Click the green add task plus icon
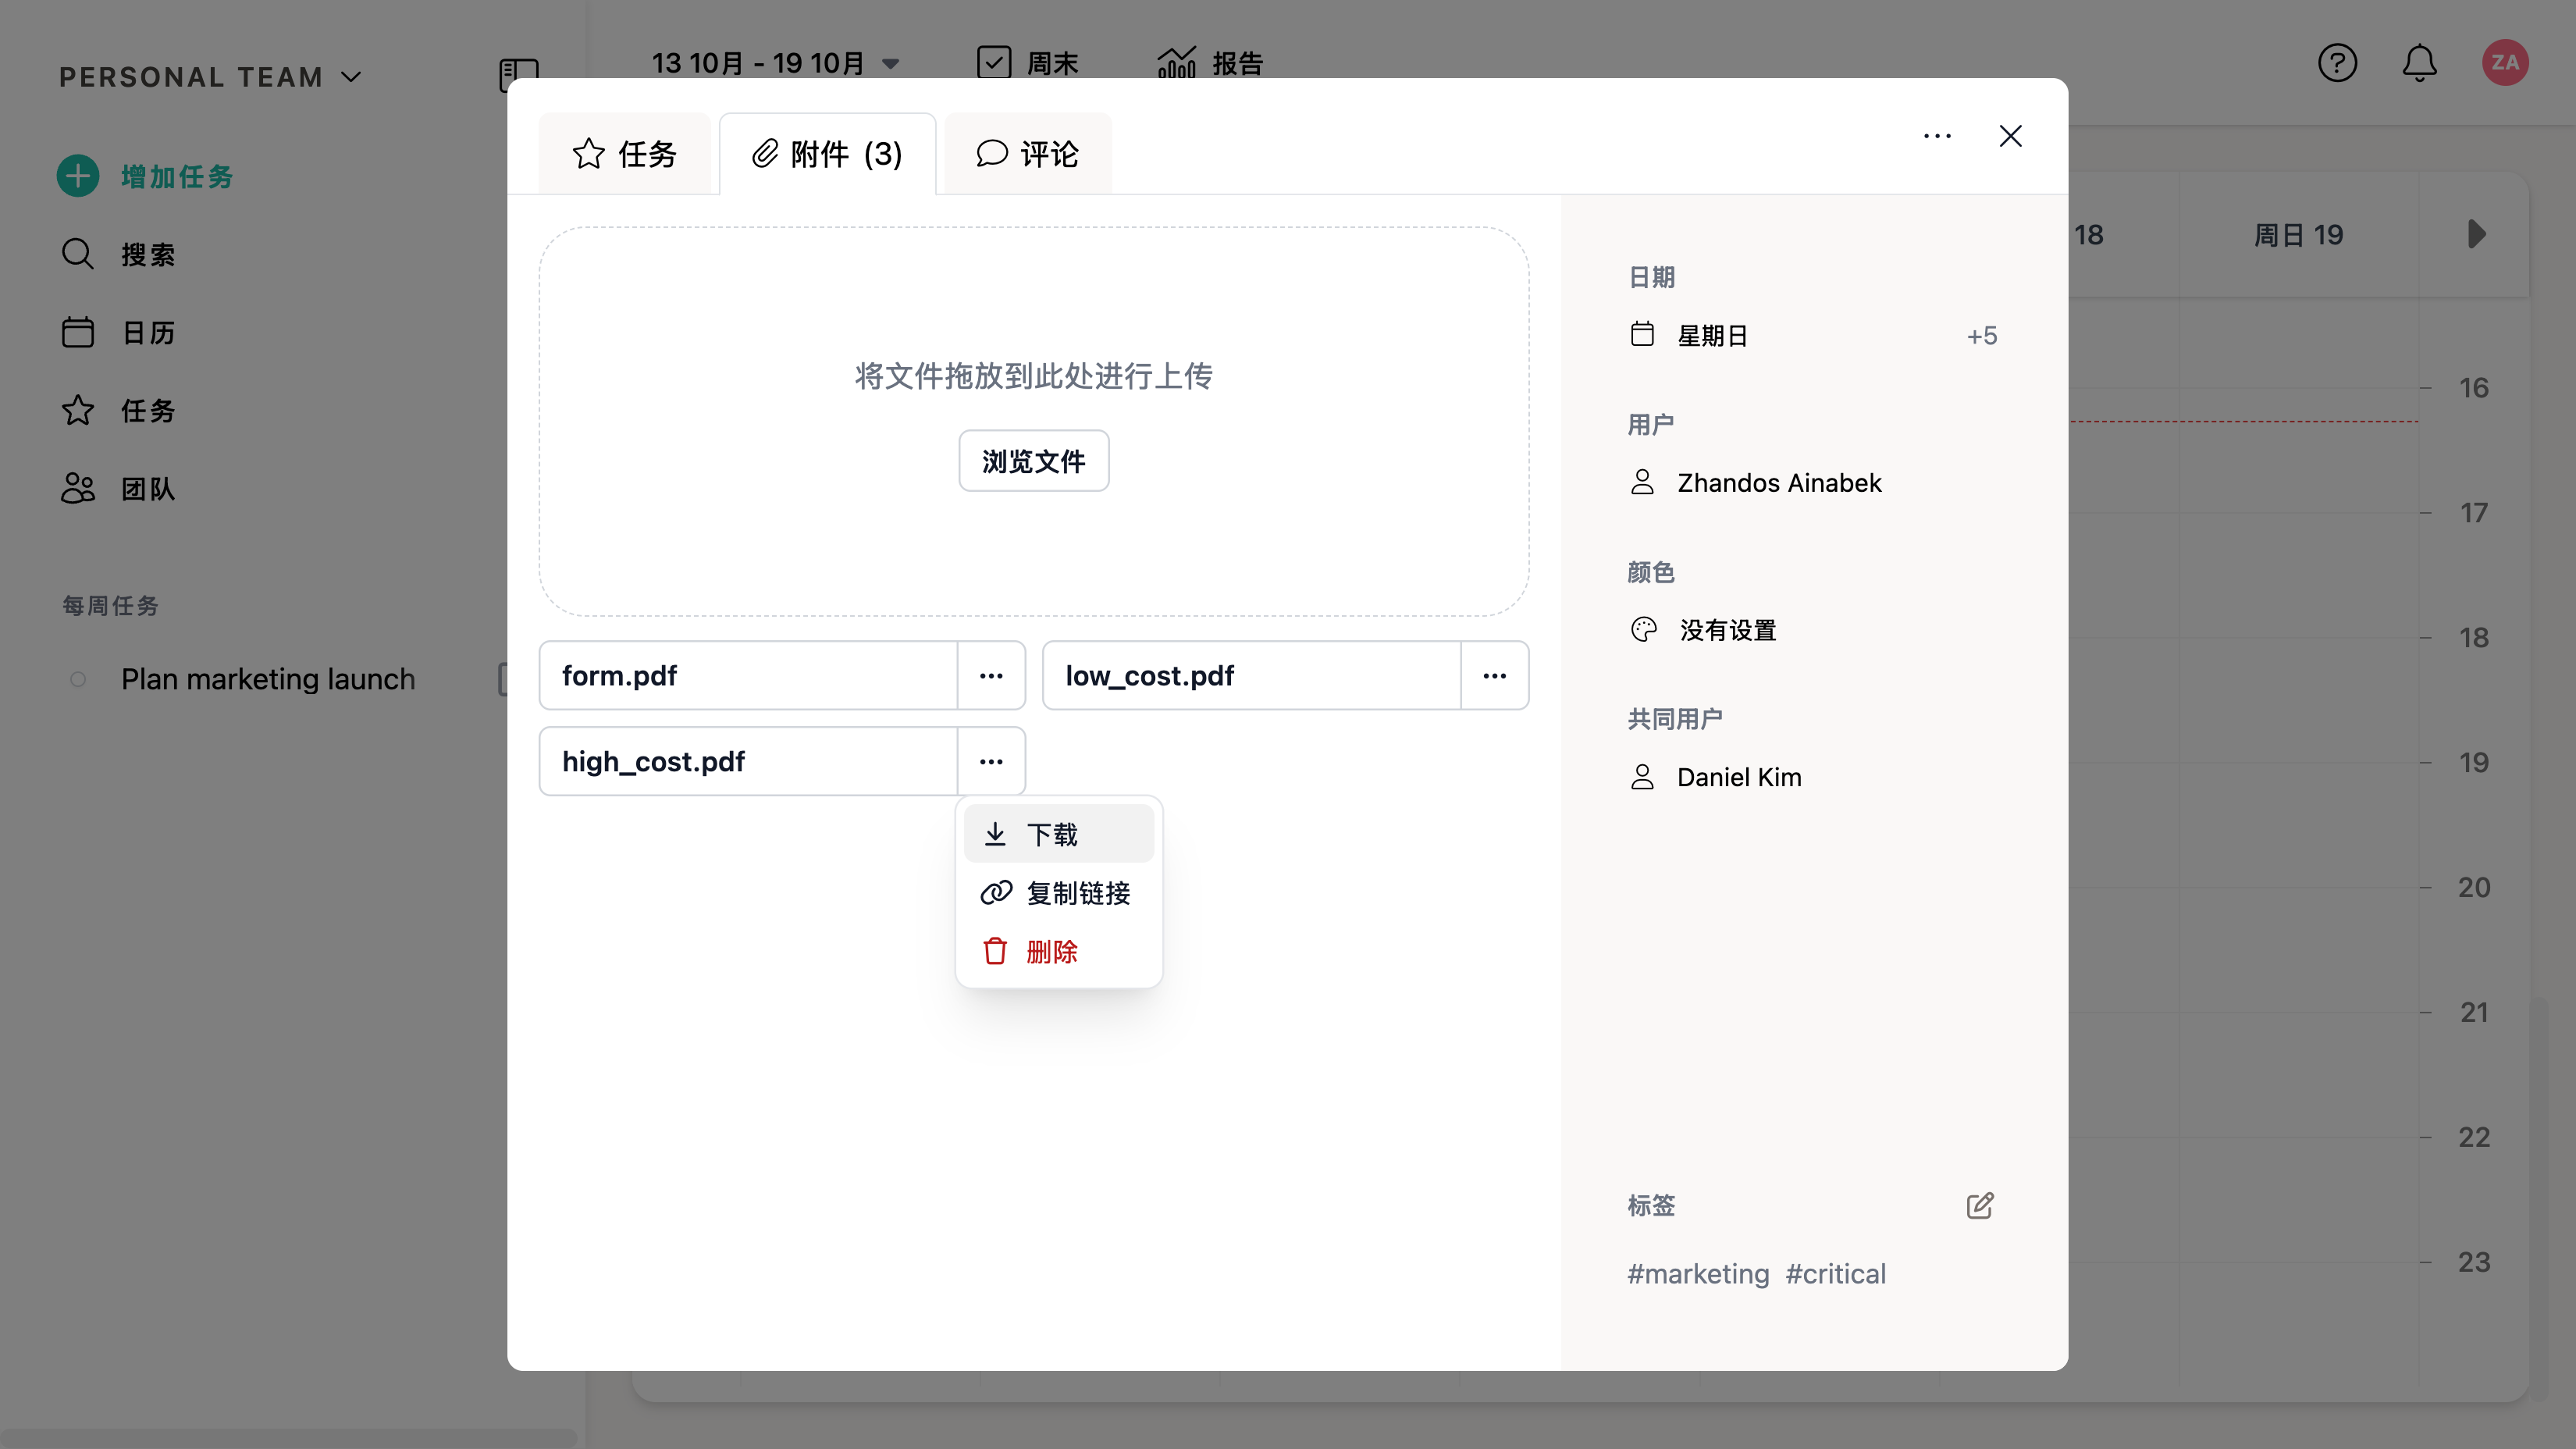 pos(78,176)
